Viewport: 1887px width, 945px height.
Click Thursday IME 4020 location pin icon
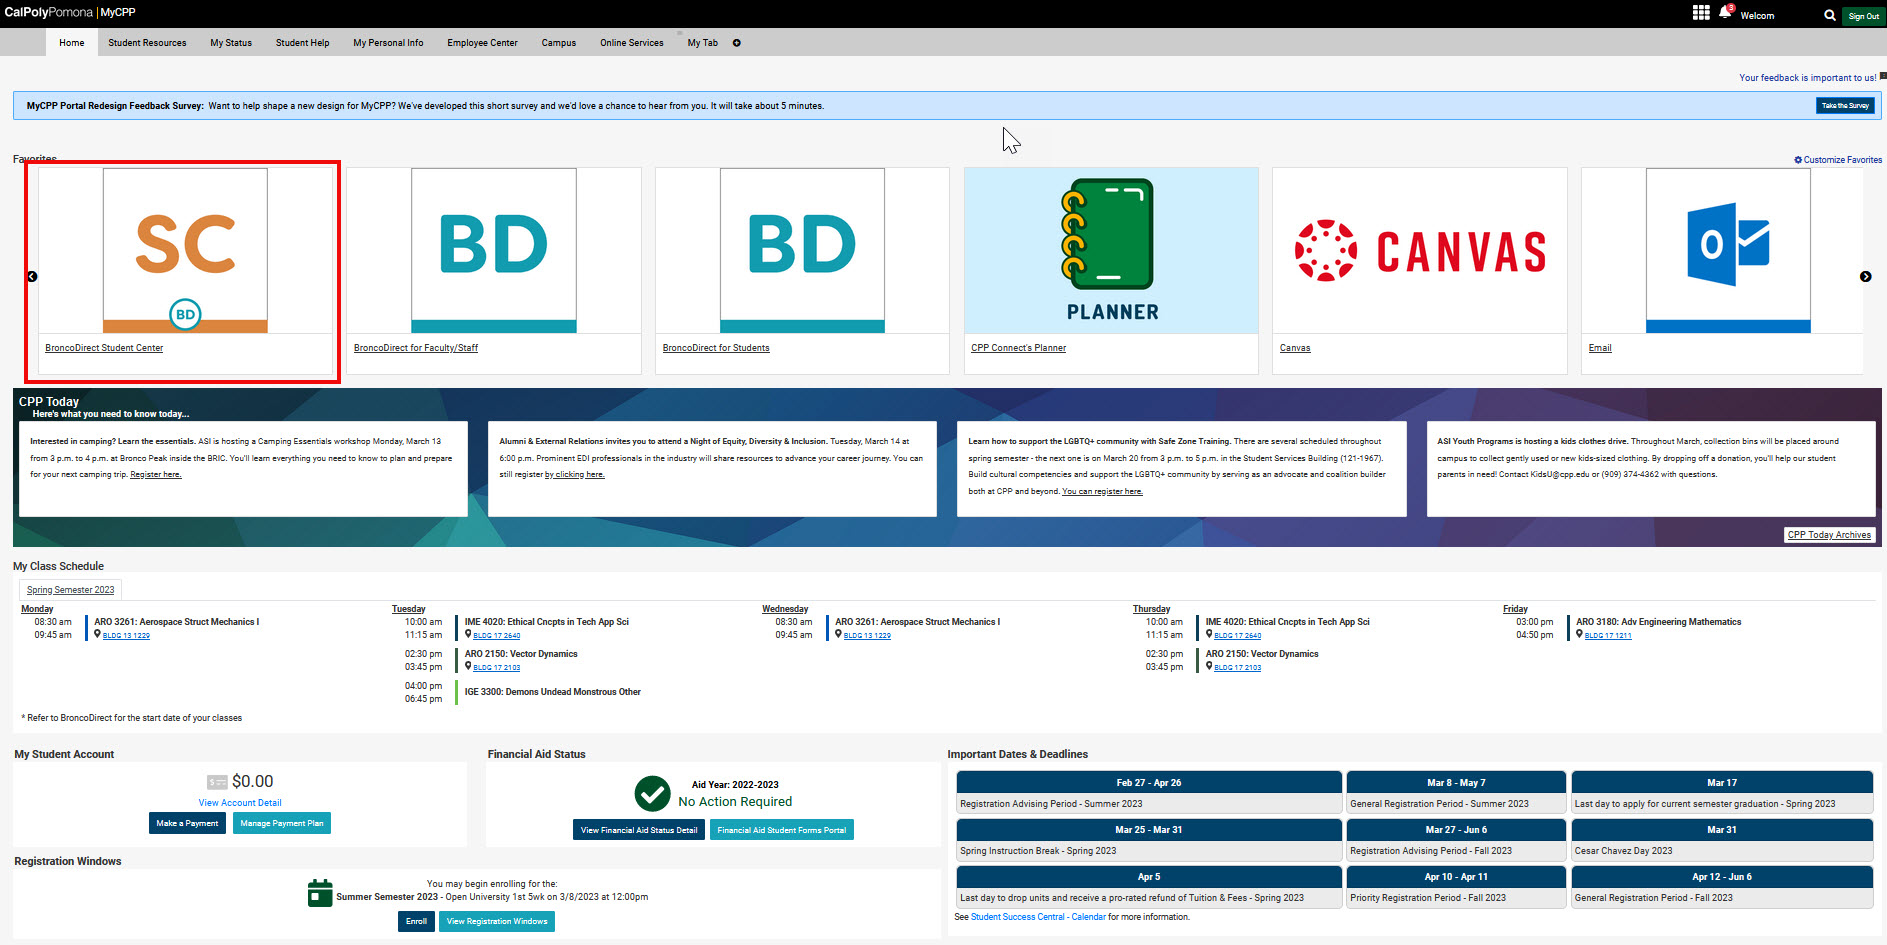[x=1209, y=634]
